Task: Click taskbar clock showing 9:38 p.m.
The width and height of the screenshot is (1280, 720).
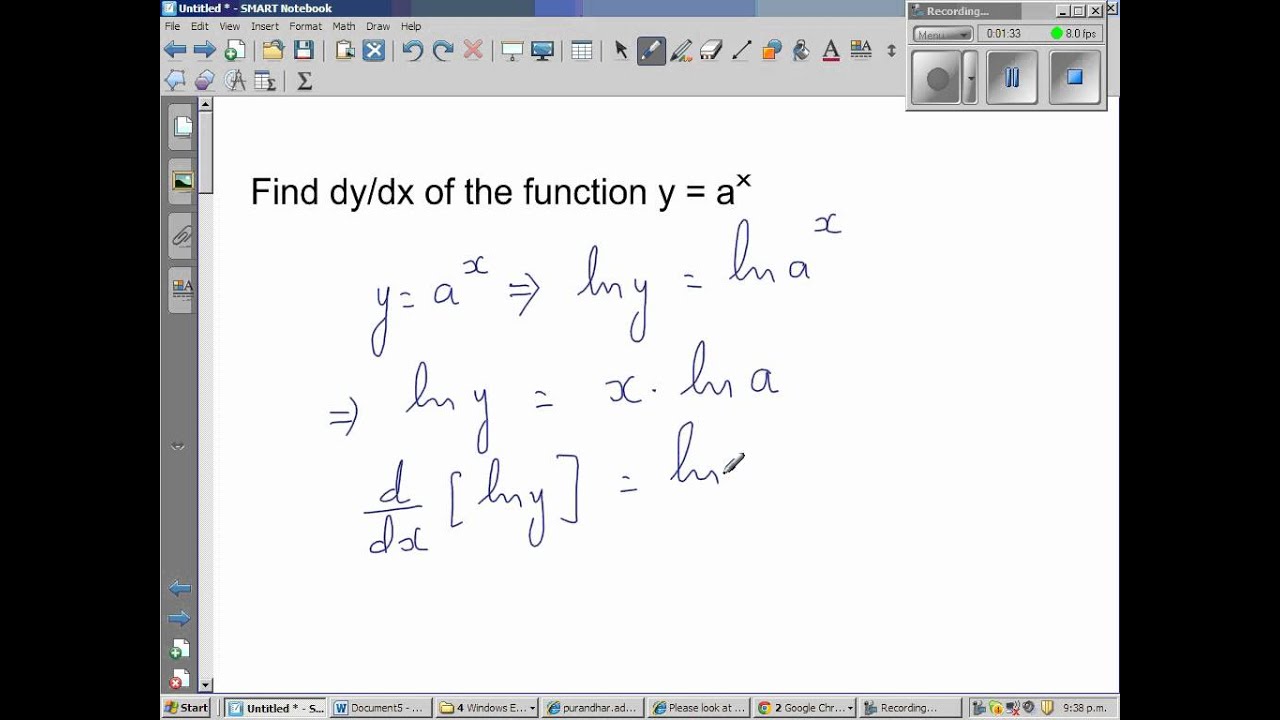Action: (1086, 708)
